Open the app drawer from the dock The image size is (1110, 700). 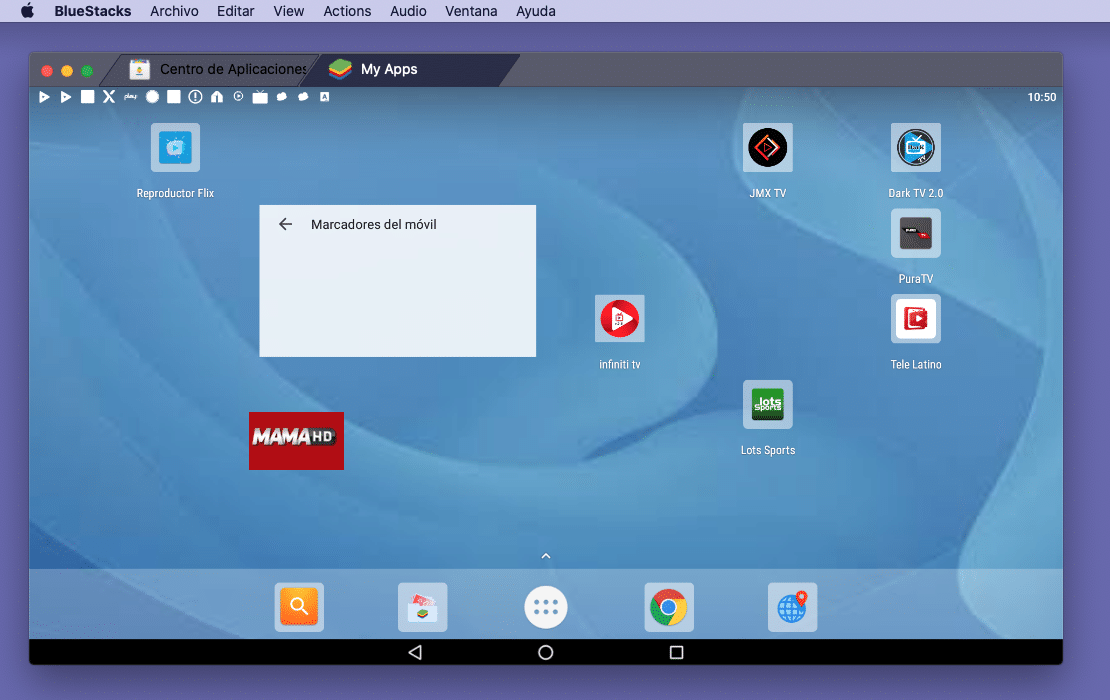coord(545,606)
